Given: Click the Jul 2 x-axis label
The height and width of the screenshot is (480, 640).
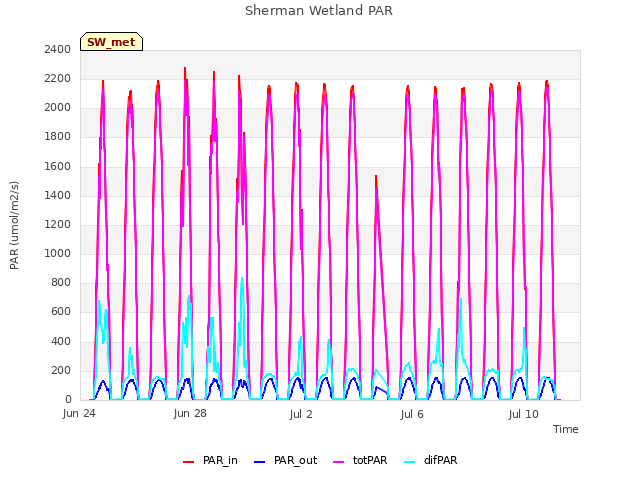Looking at the screenshot, I should (301, 414).
